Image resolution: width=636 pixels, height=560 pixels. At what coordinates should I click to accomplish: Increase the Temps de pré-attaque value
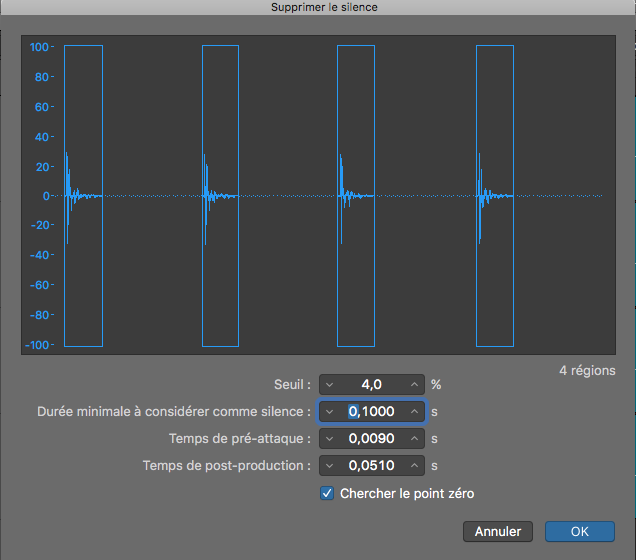point(414,439)
